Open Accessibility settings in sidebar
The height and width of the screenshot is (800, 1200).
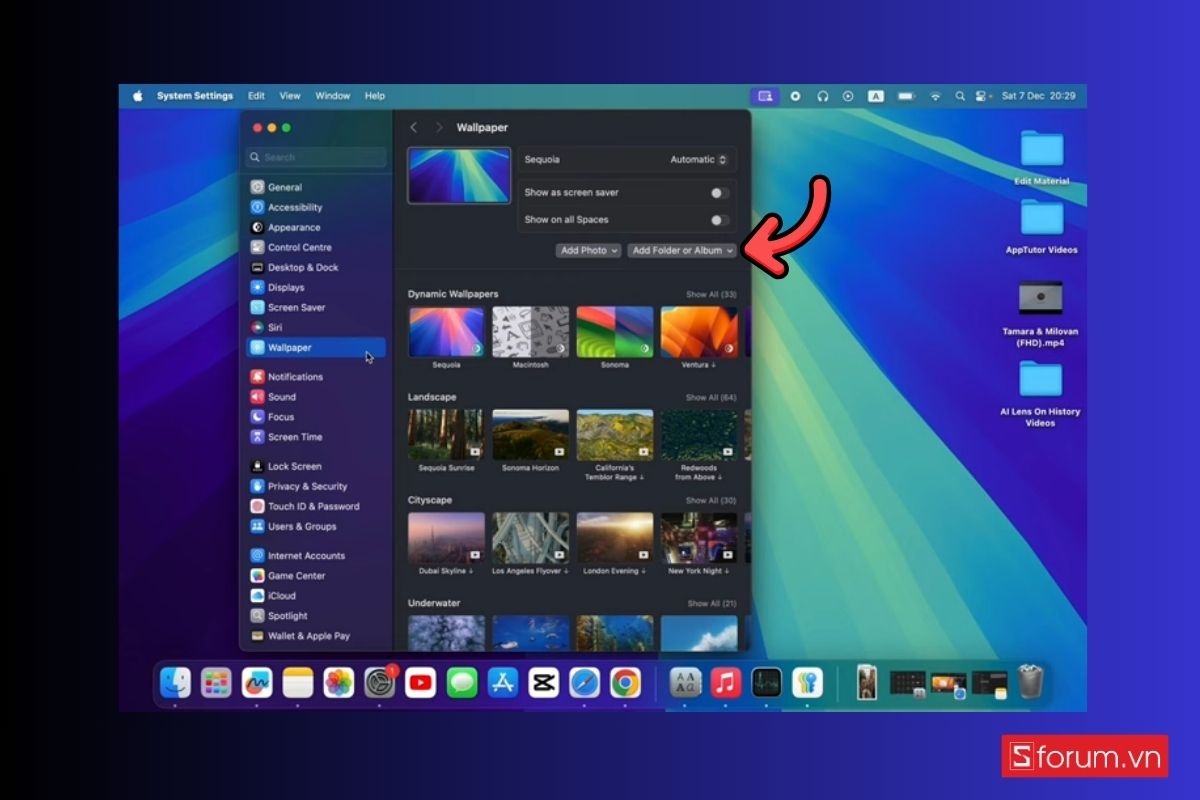[316, 207]
